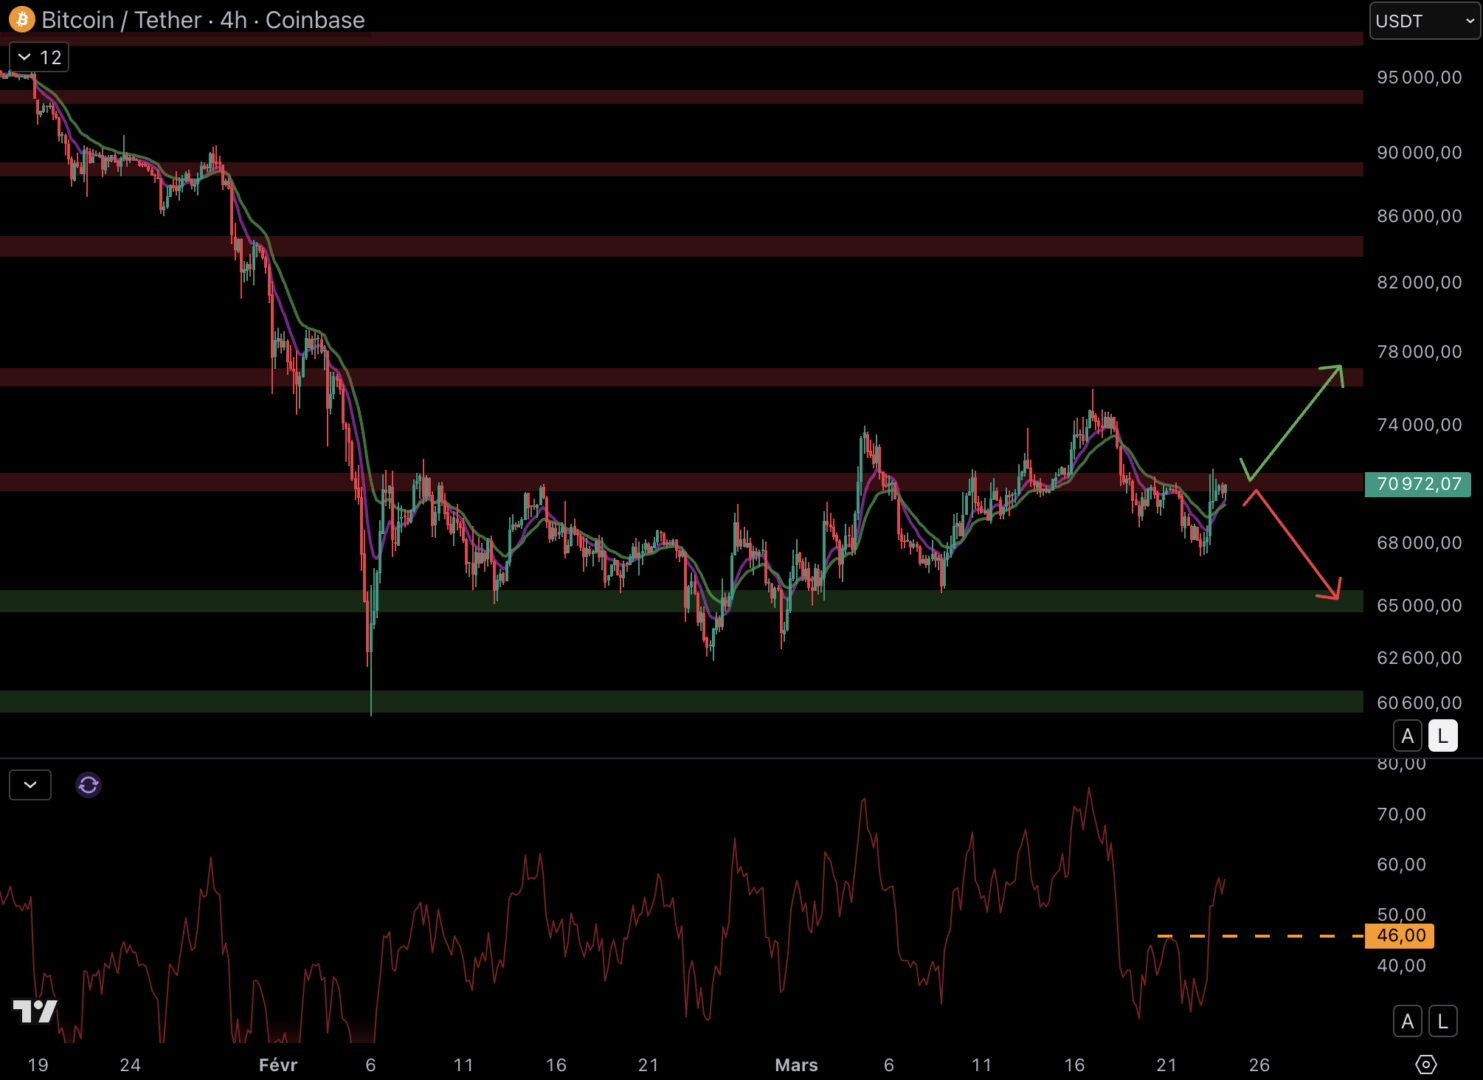The height and width of the screenshot is (1080, 1483).
Task: Open the USDT currency dropdown
Action: (x=1423, y=21)
